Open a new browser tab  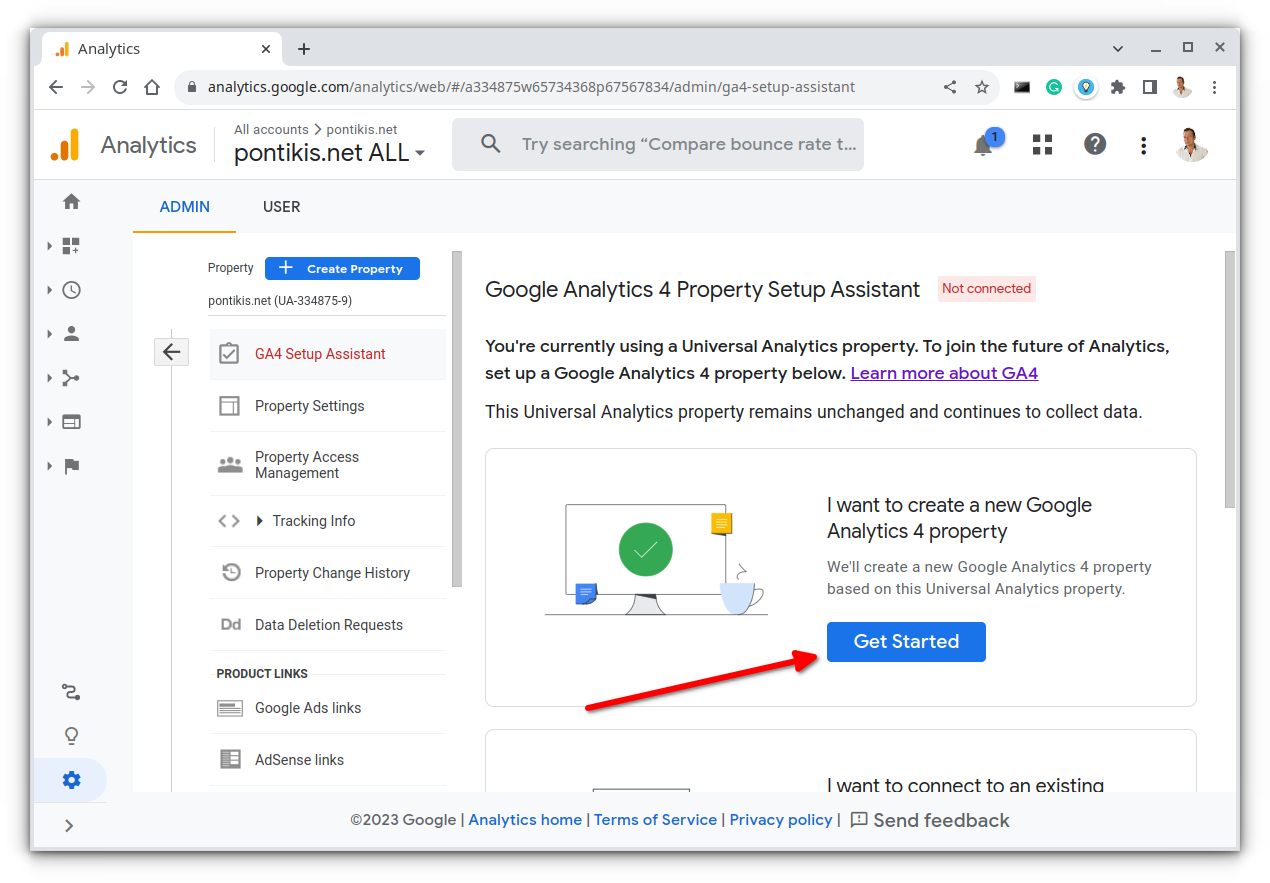(x=304, y=49)
